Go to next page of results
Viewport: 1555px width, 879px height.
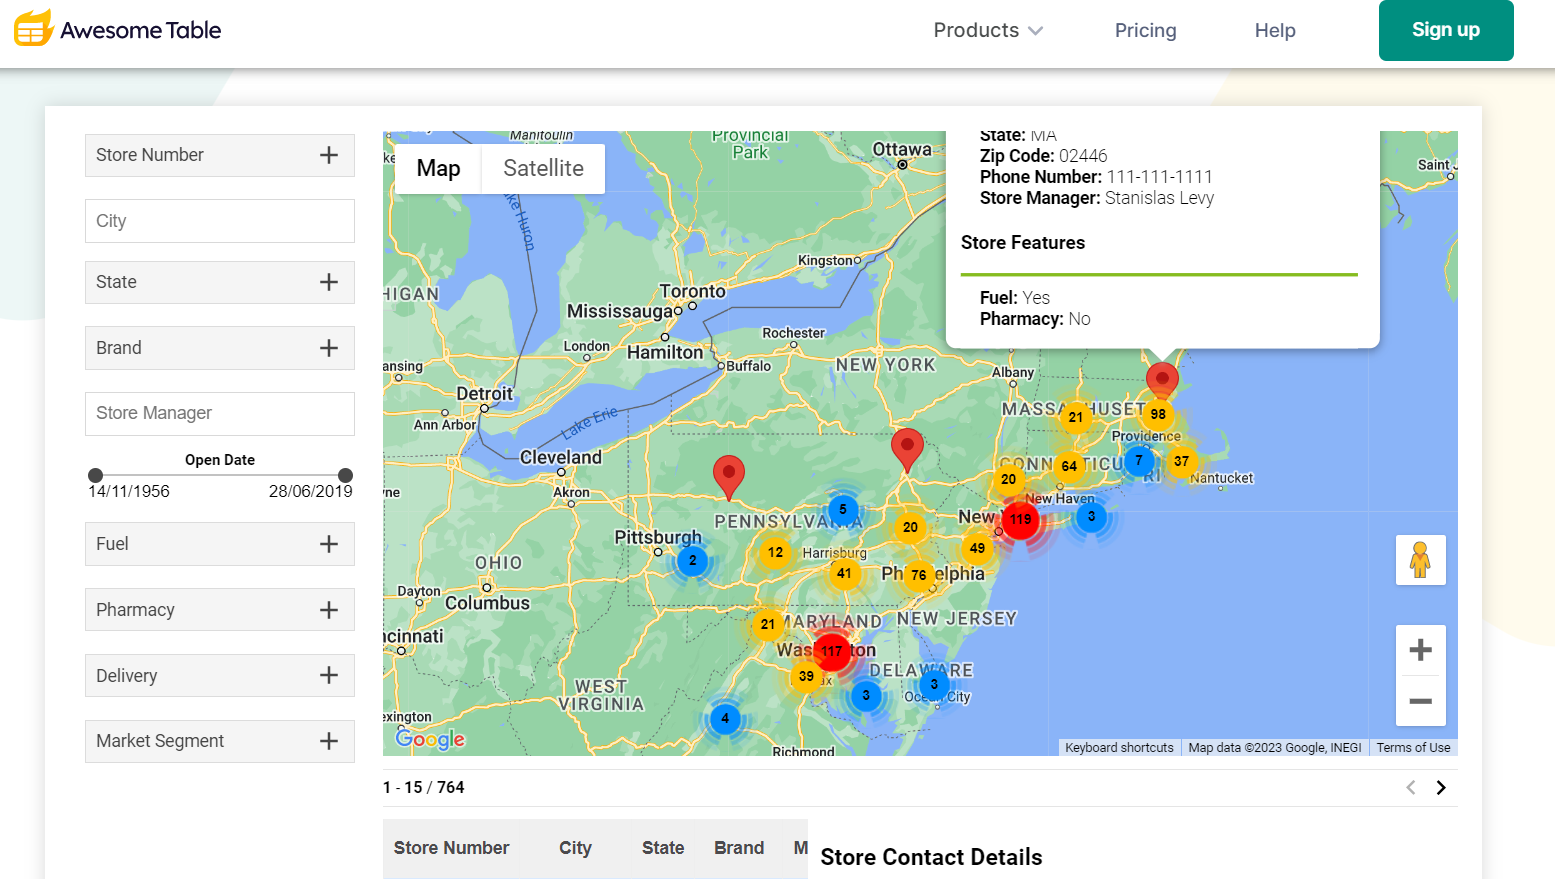click(1441, 788)
